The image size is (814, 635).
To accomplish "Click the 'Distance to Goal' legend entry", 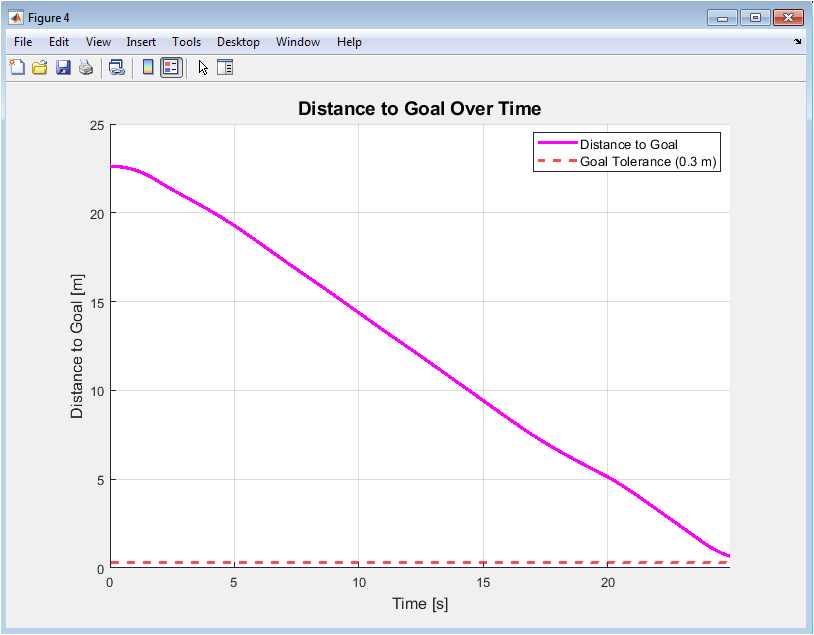I will click(x=628, y=144).
